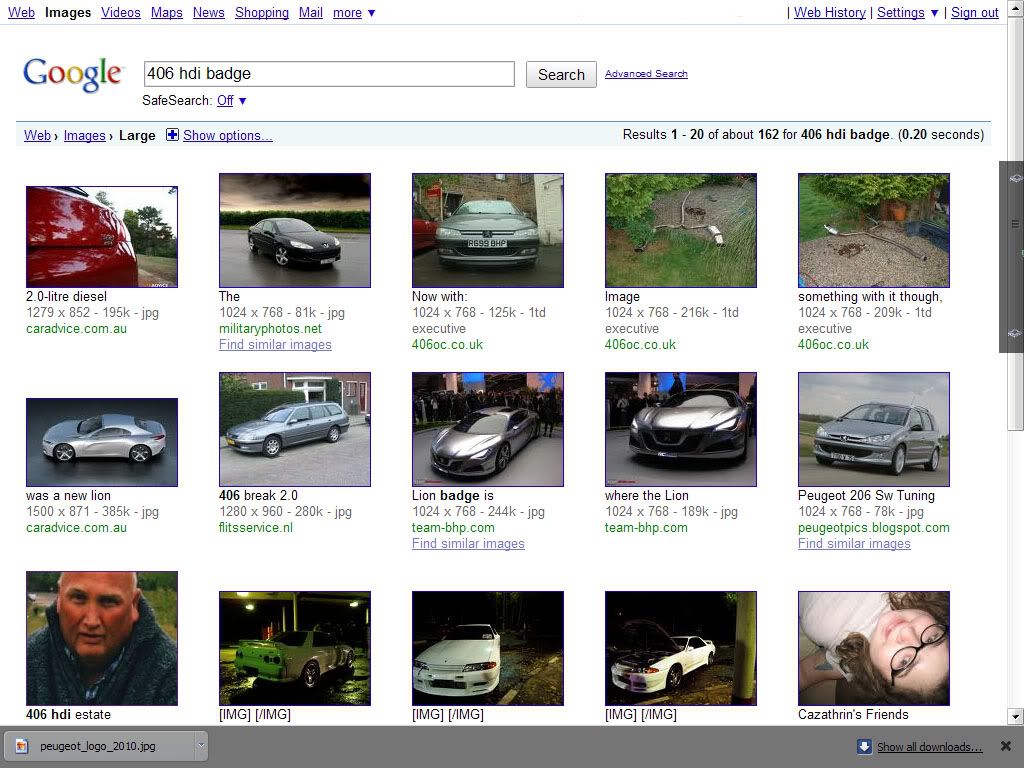Click the Show all downloads arrow icon
Screen dimensions: 1024x768
coord(864,746)
